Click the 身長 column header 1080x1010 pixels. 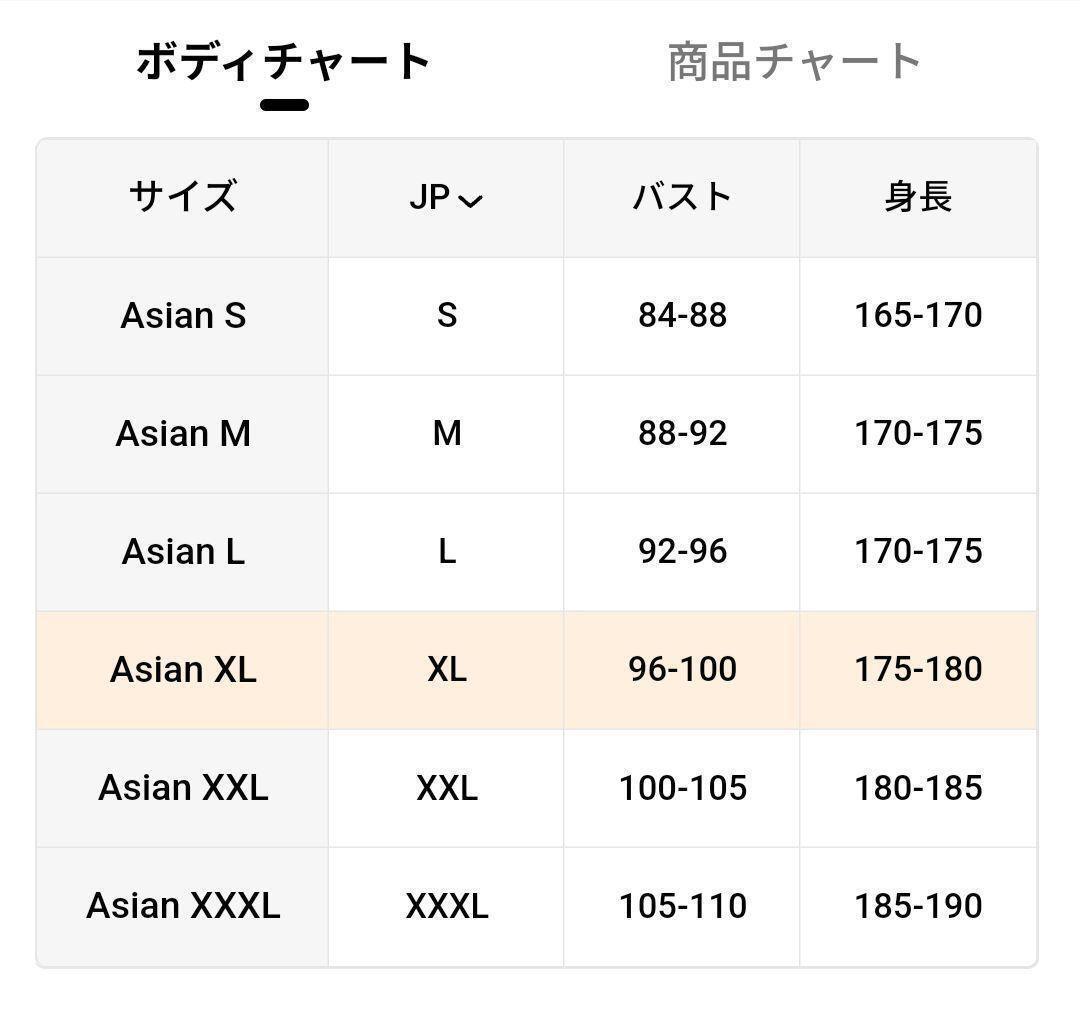click(x=917, y=197)
